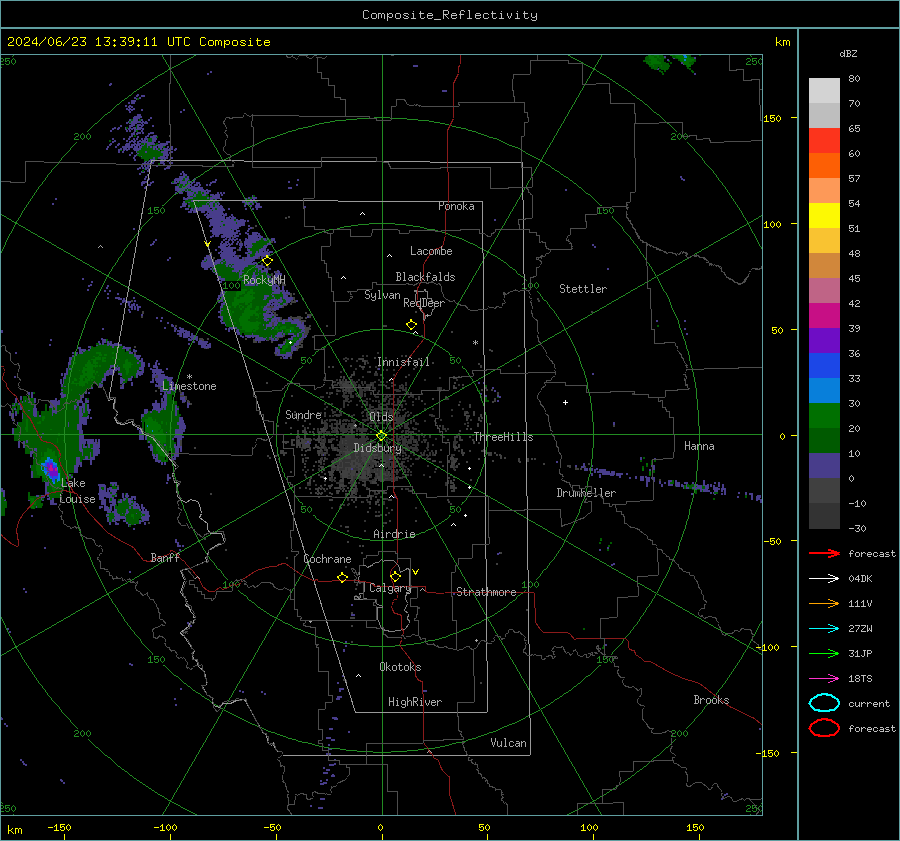Select the magenta 18TS arrow icon

coord(824,679)
